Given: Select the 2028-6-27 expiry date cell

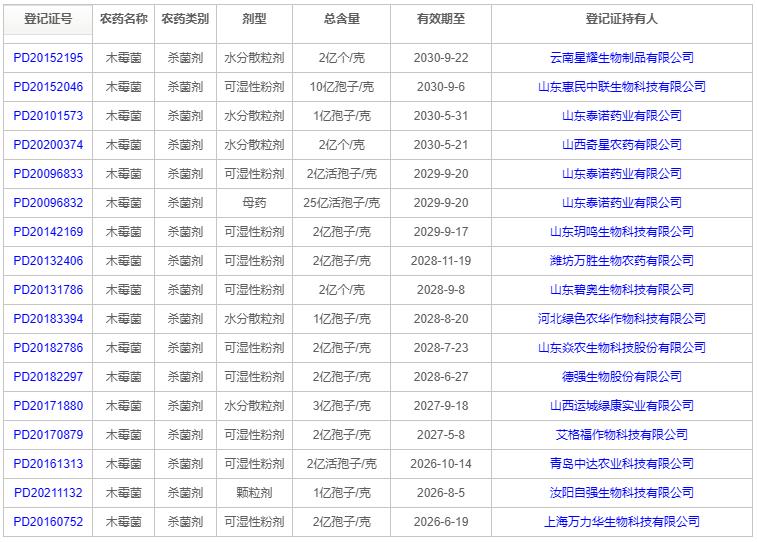Looking at the screenshot, I should [x=441, y=376].
